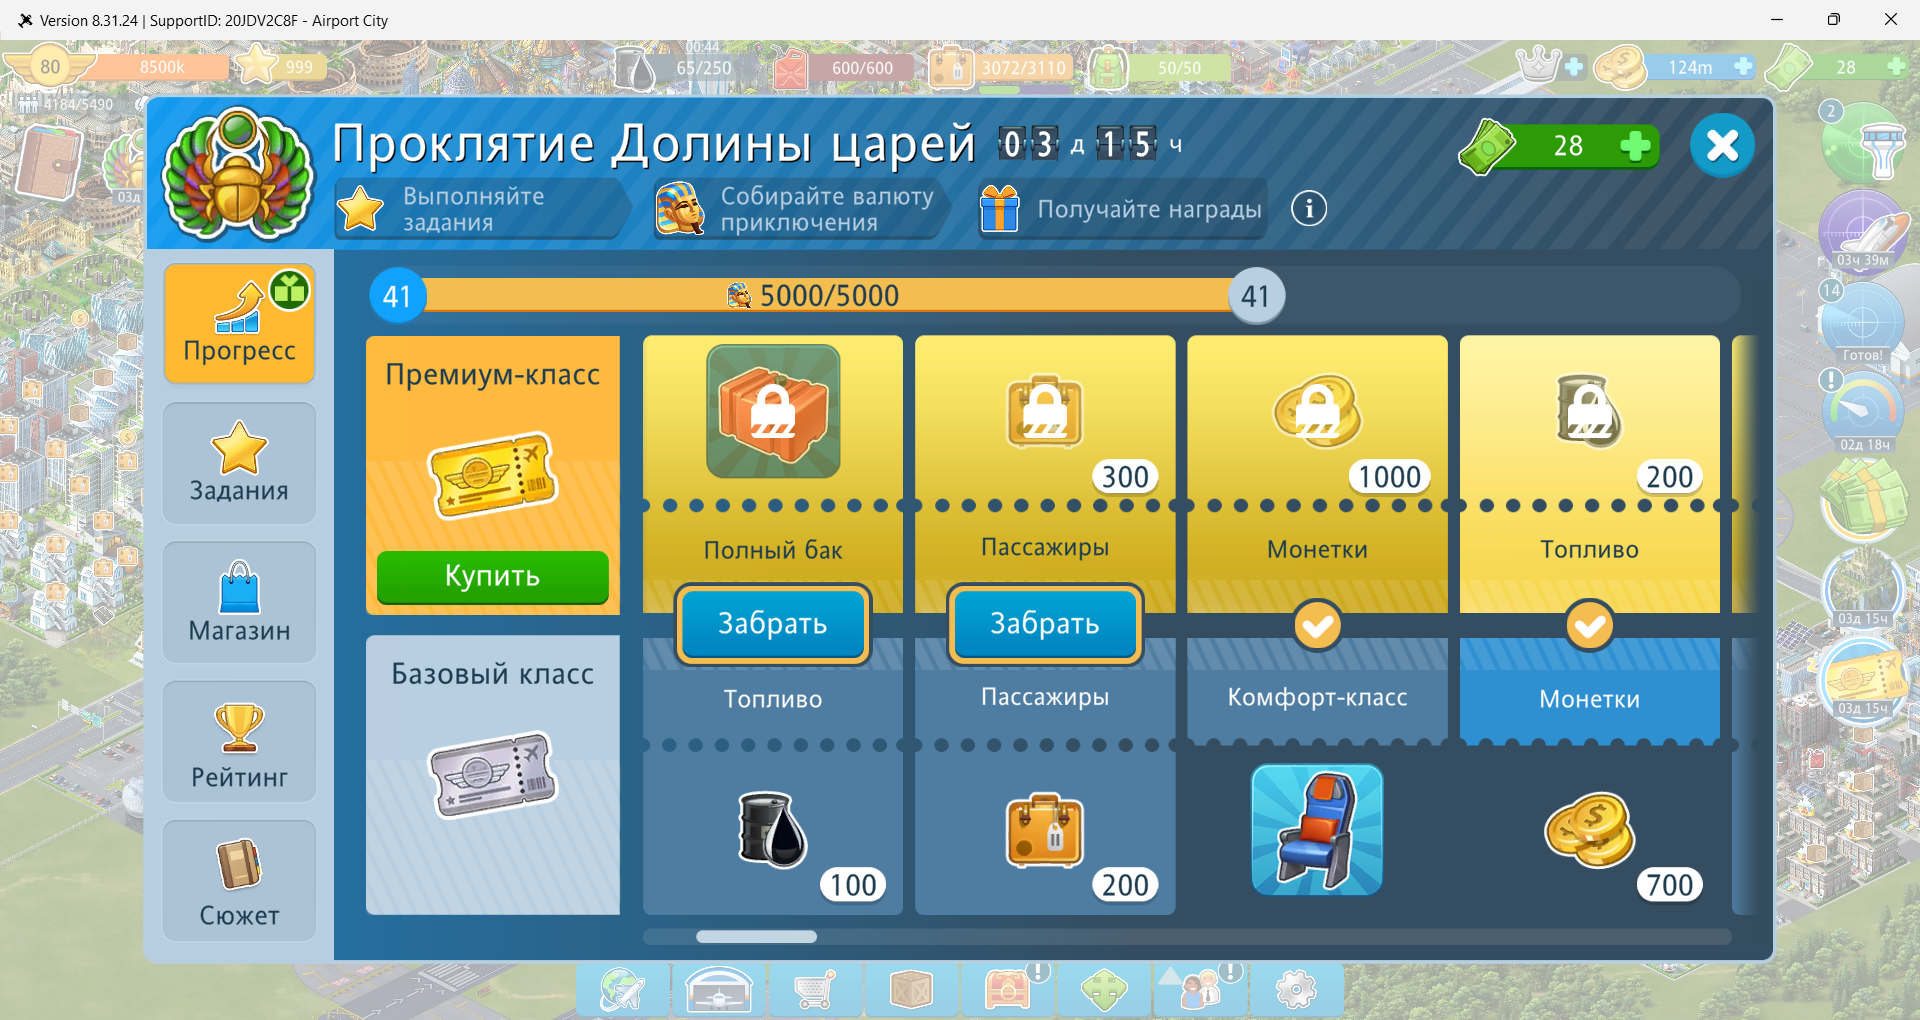Click the control tower radar icon
The width and height of the screenshot is (1920, 1020).
[1863, 146]
